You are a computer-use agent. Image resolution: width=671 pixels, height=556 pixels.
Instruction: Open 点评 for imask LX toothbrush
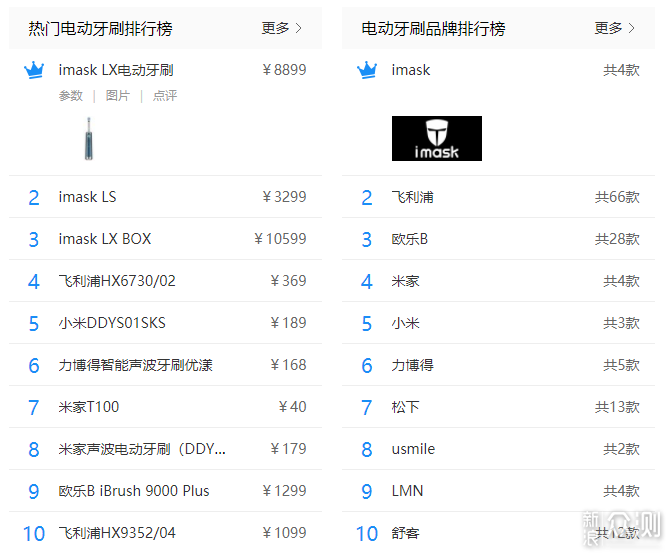[165, 95]
